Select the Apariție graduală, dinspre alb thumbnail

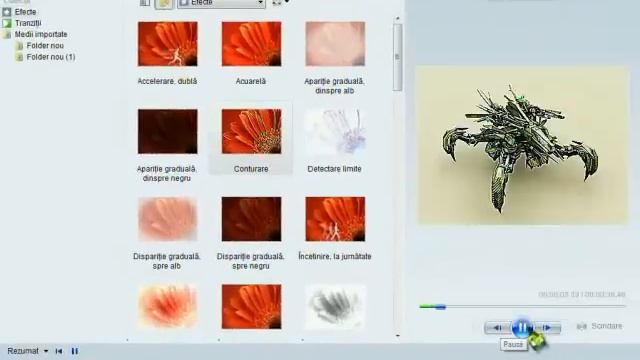coord(335,44)
